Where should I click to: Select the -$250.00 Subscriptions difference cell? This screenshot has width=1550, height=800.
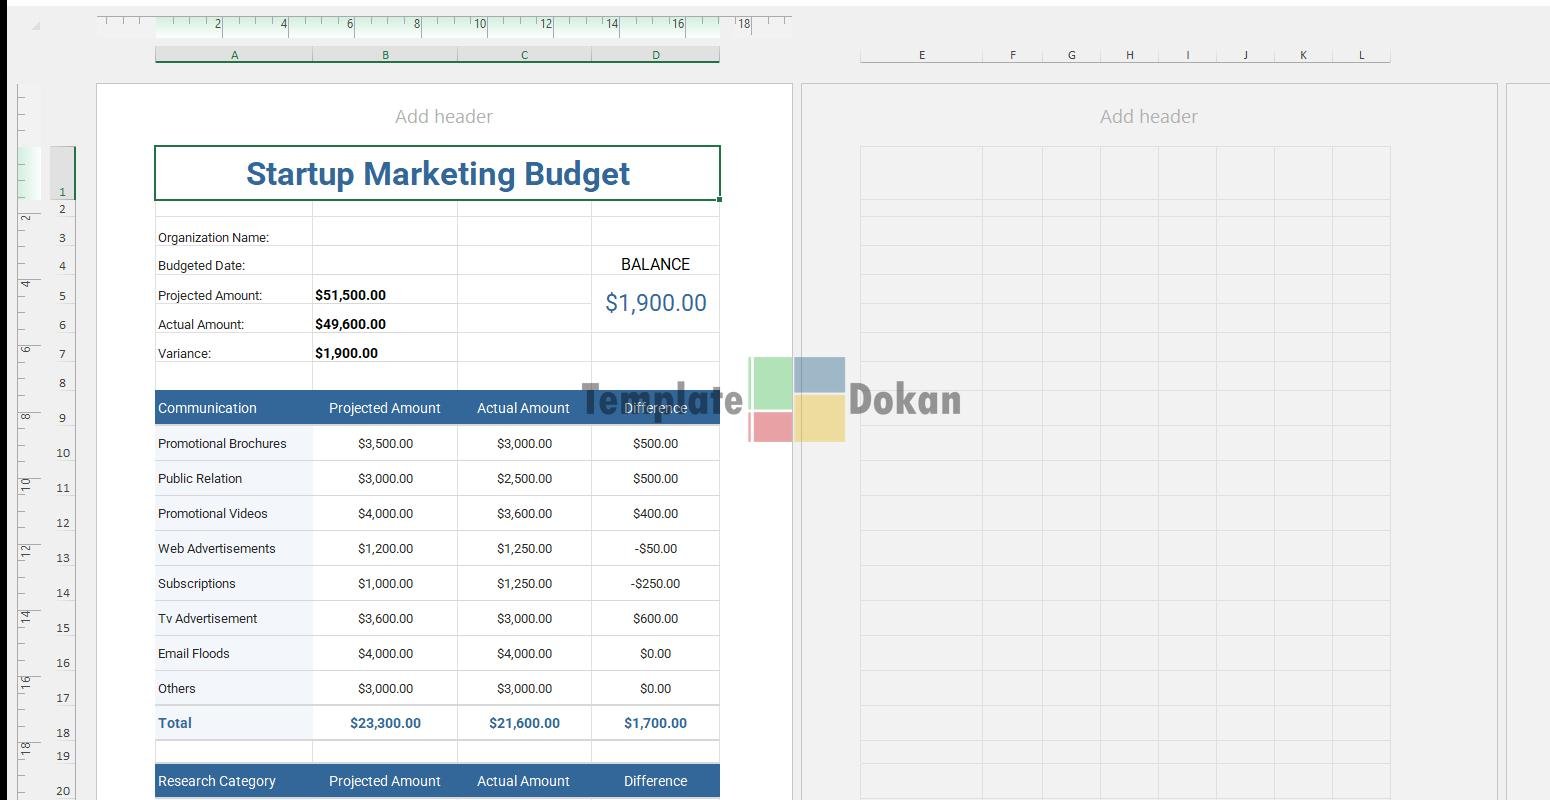(x=655, y=583)
